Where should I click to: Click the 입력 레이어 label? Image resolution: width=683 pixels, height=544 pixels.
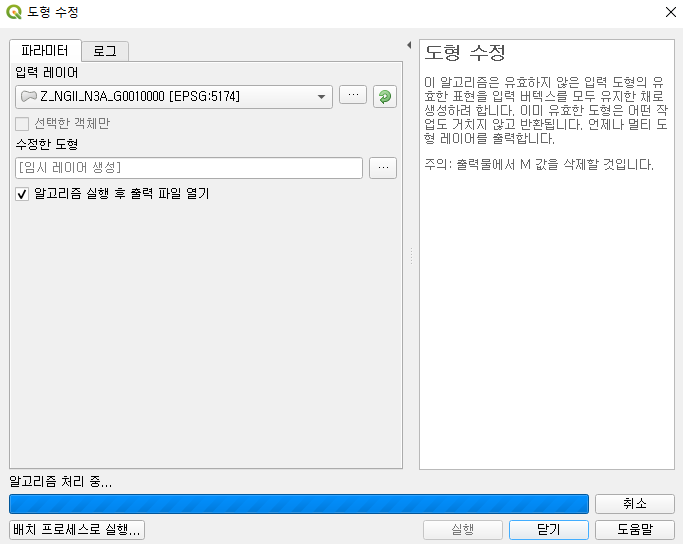pos(47,72)
